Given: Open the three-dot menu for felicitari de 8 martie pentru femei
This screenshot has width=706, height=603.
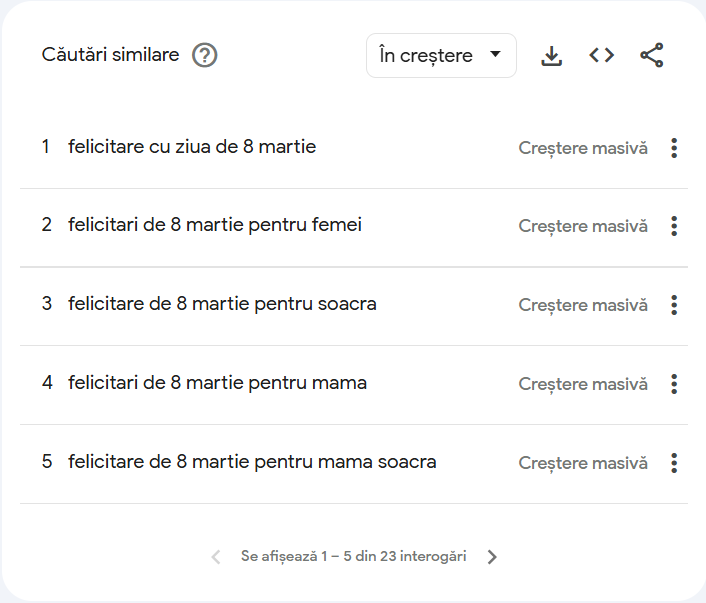Looking at the screenshot, I should [x=674, y=226].
